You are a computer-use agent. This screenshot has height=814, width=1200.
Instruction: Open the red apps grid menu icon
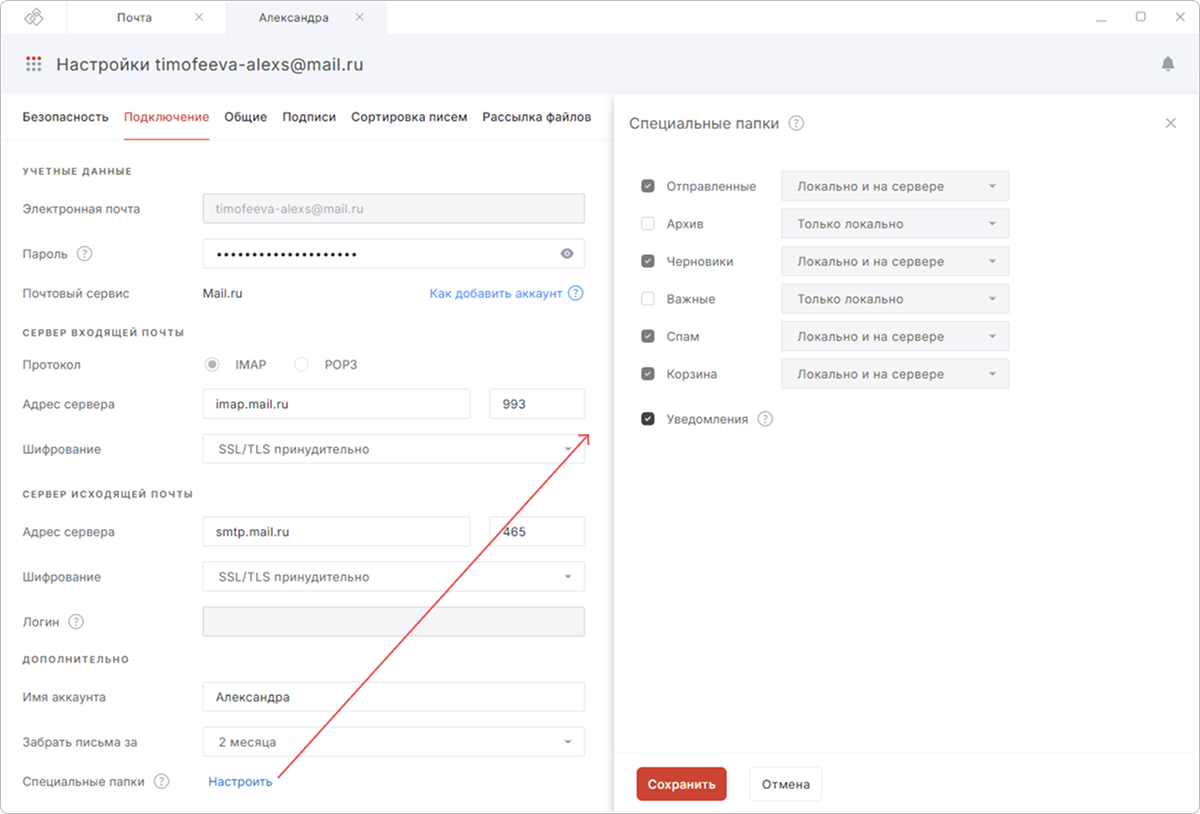coord(34,64)
